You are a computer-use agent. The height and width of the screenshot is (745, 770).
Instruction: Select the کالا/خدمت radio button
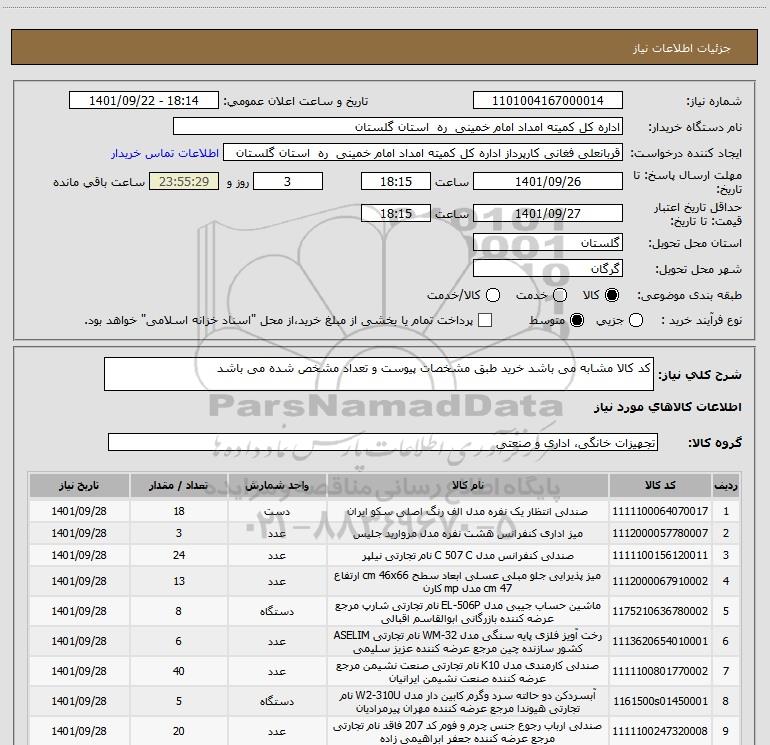coord(493,295)
